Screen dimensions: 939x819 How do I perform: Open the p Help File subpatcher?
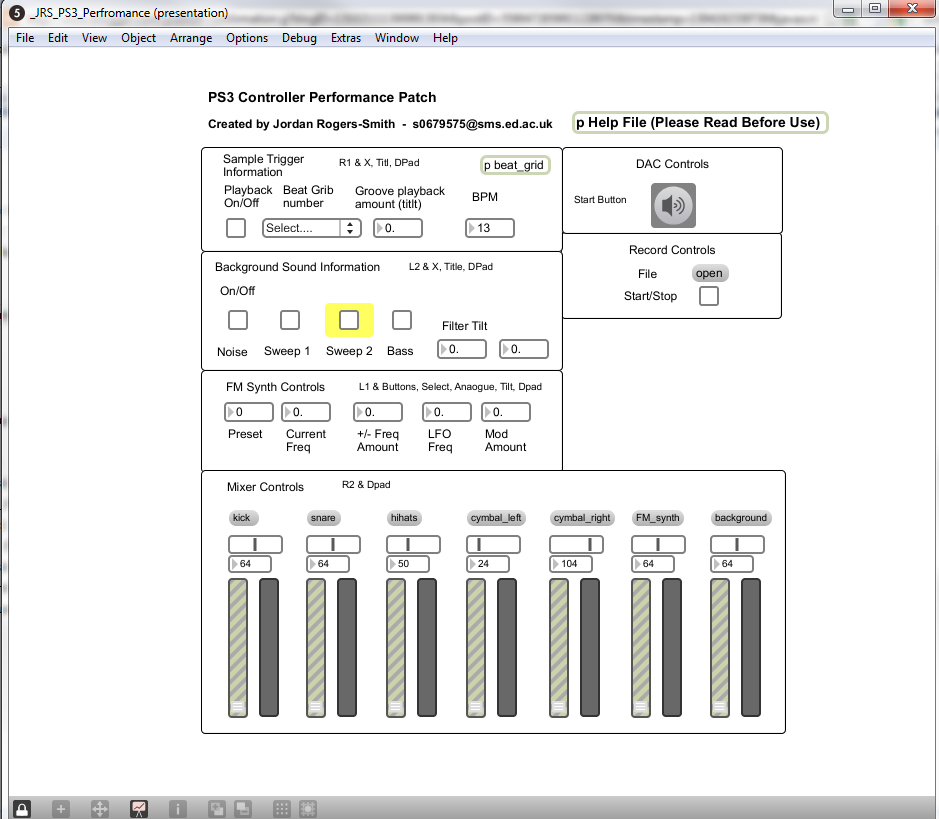coord(700,122)
